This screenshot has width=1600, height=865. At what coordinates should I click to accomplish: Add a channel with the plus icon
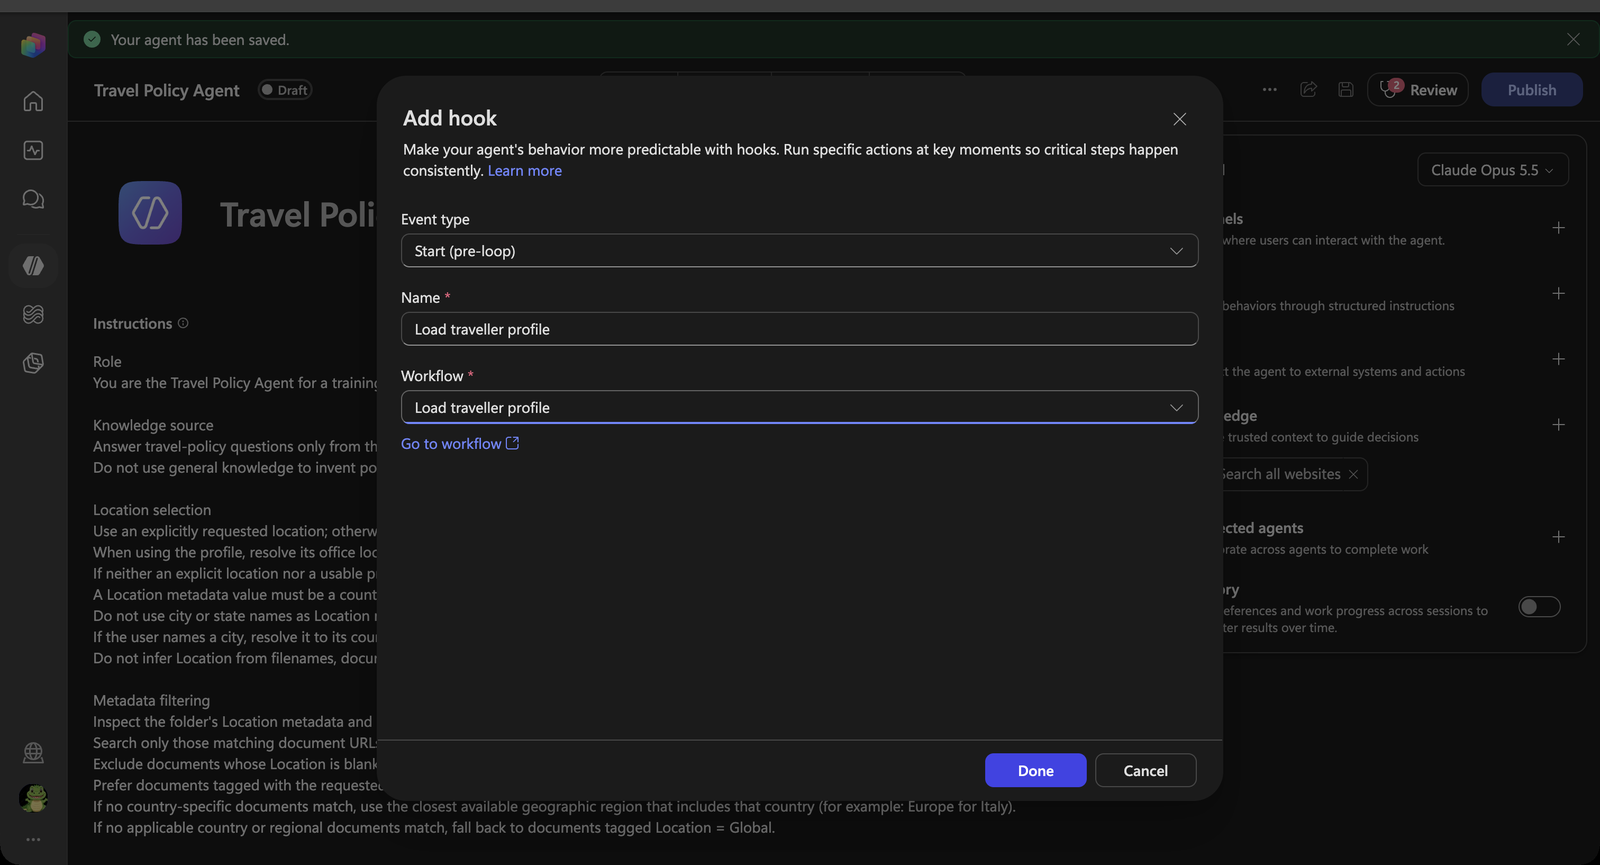point(1558,228)
